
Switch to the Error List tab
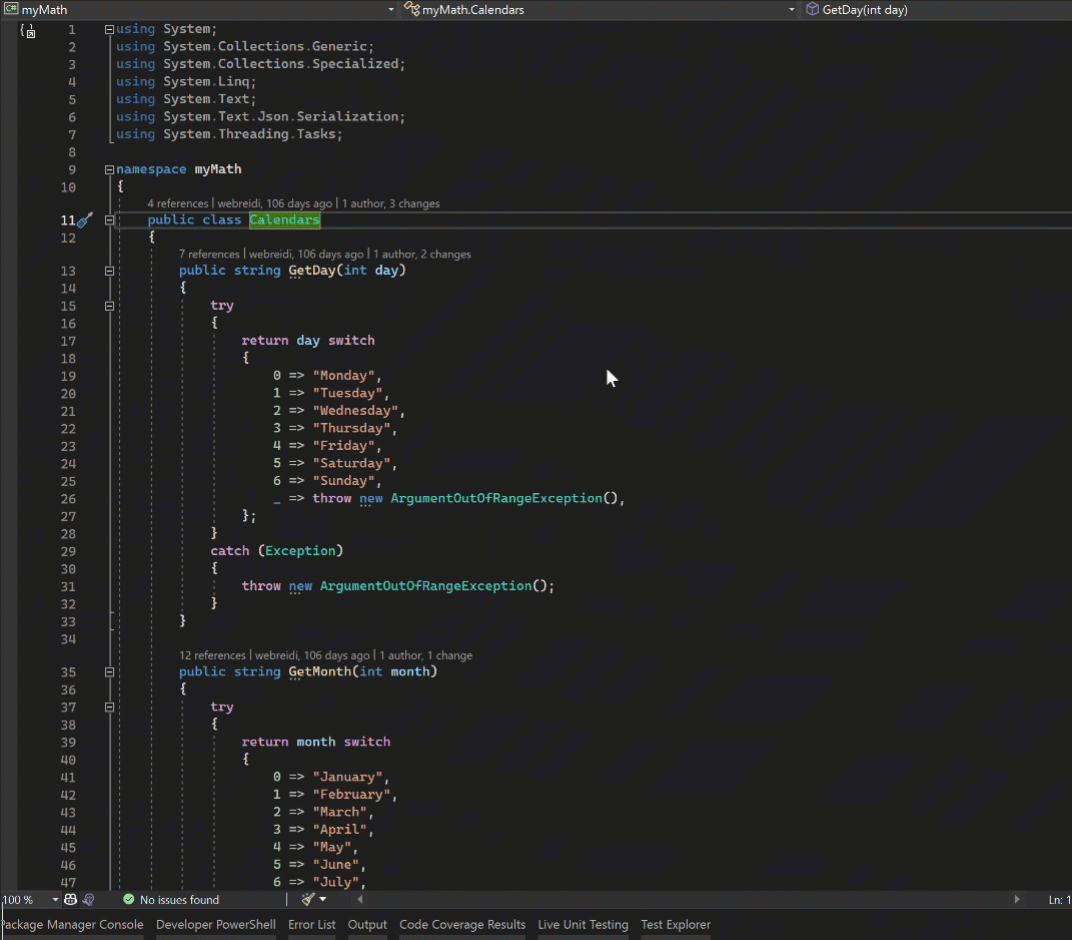tap(311, 924)
